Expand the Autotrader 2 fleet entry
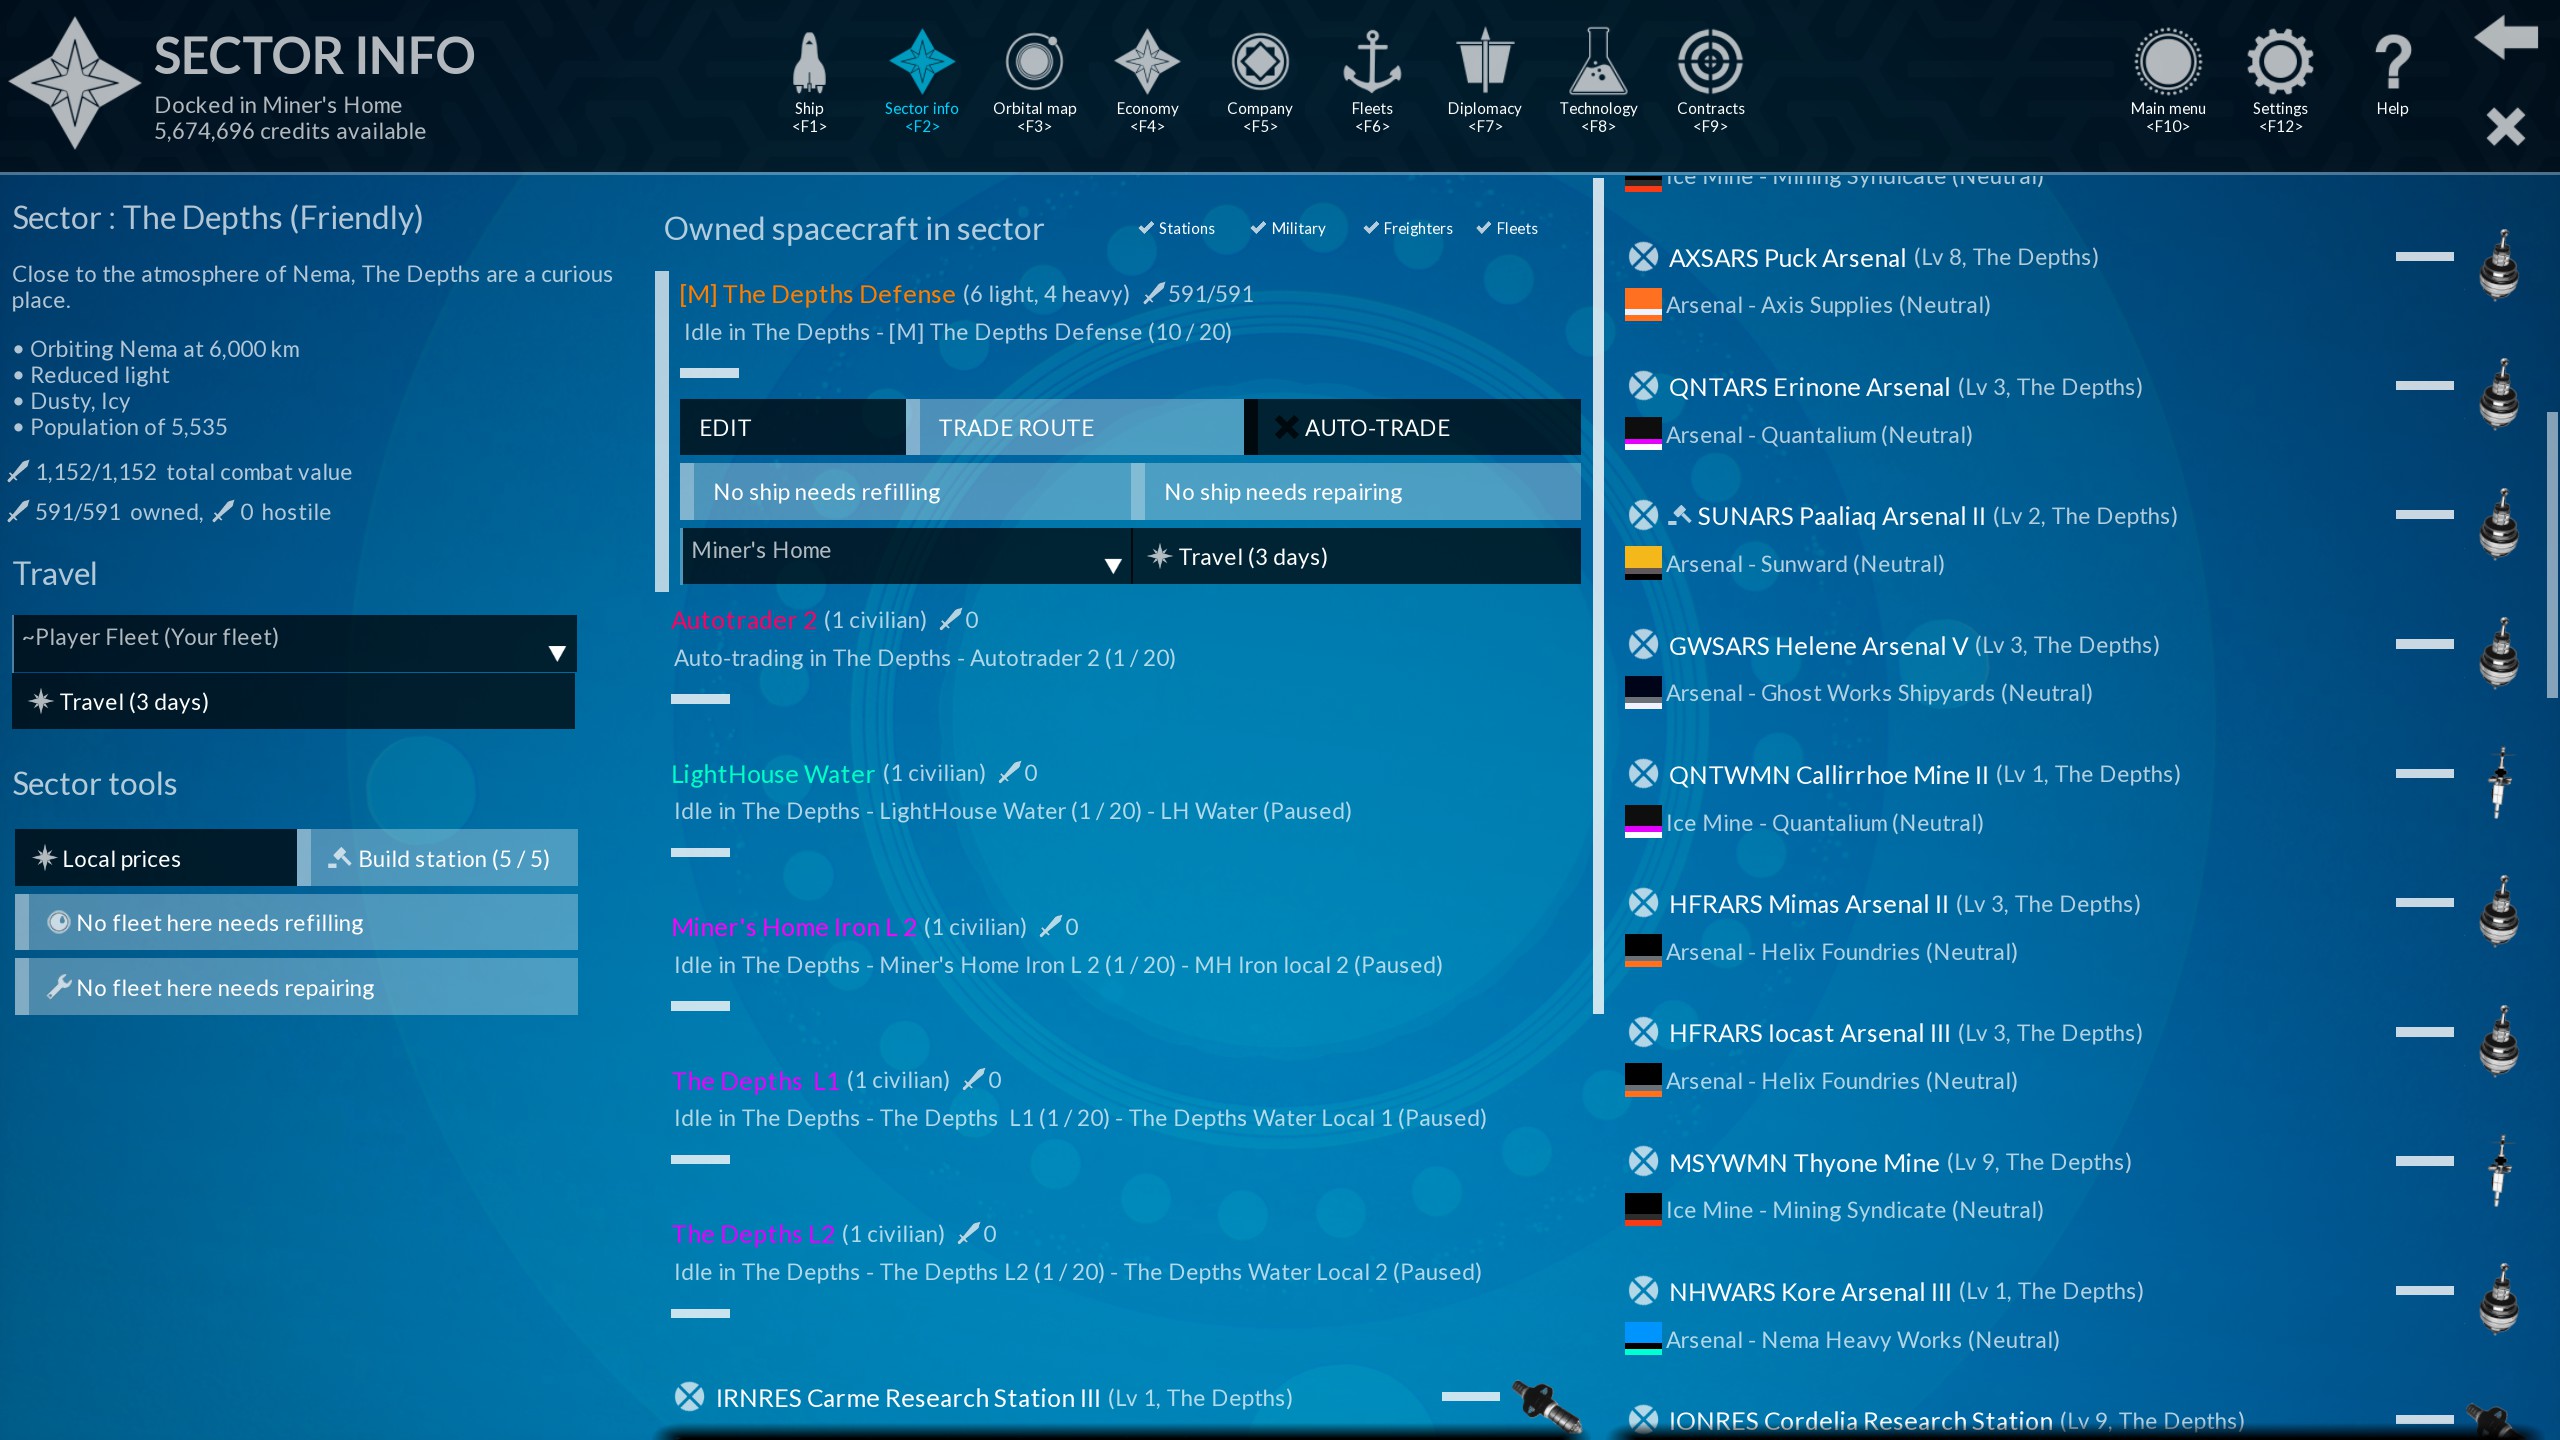 pyautogui.click(x=745, y=621)
